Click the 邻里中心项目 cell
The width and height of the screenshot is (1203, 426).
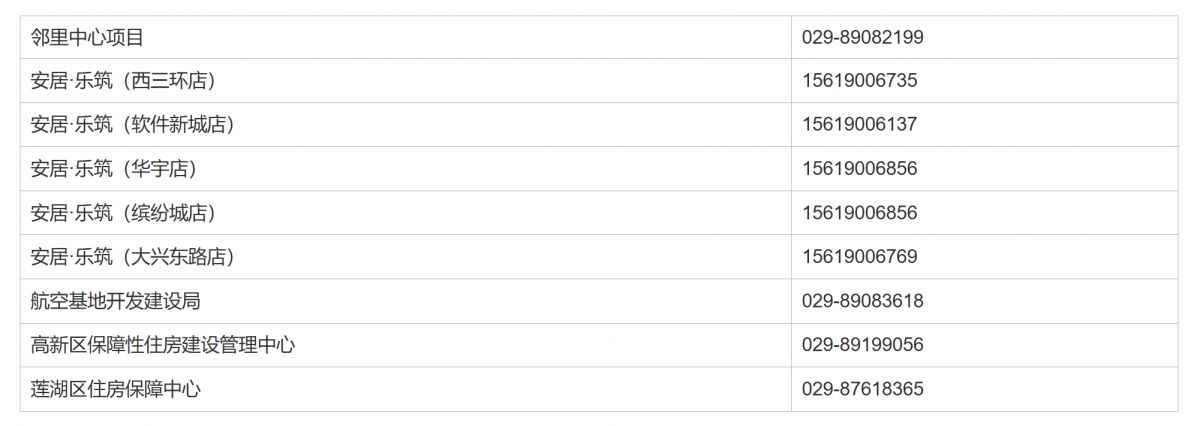click(88, 37)
